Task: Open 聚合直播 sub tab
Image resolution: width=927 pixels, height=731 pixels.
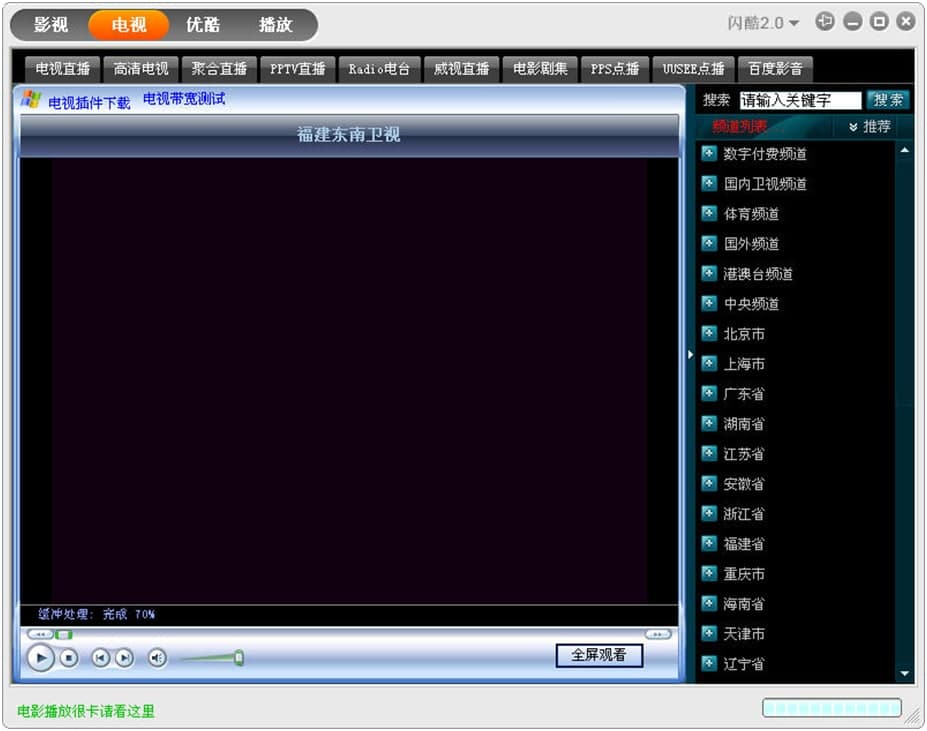Action: (x=219, y=69)
